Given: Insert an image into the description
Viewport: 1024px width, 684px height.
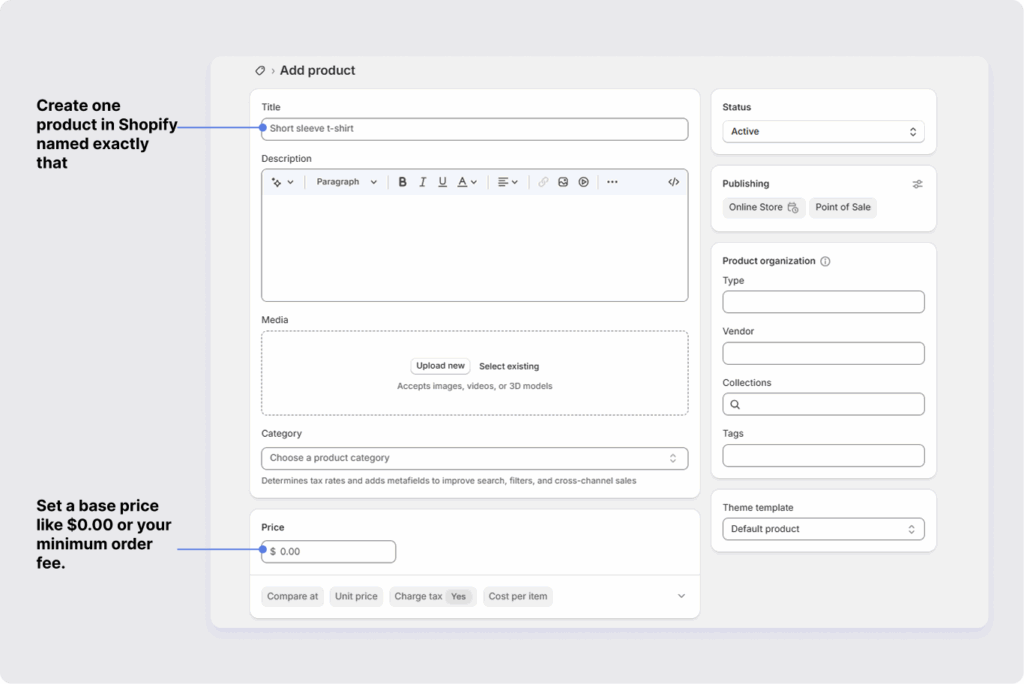Looking at the screenshot, I should pos(563,182).
